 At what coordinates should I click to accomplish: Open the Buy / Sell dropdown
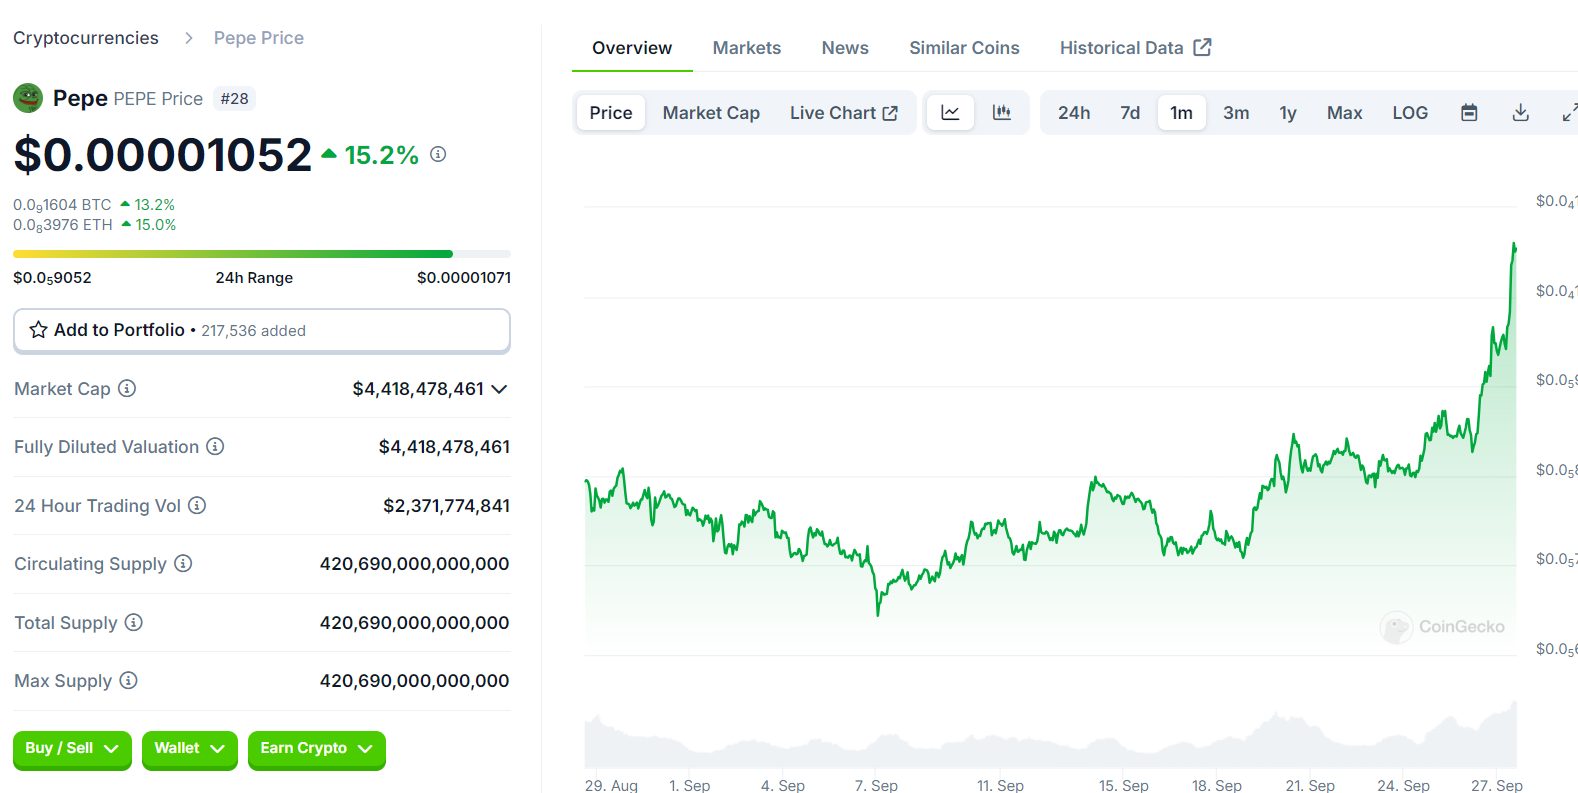coord(72,749)
